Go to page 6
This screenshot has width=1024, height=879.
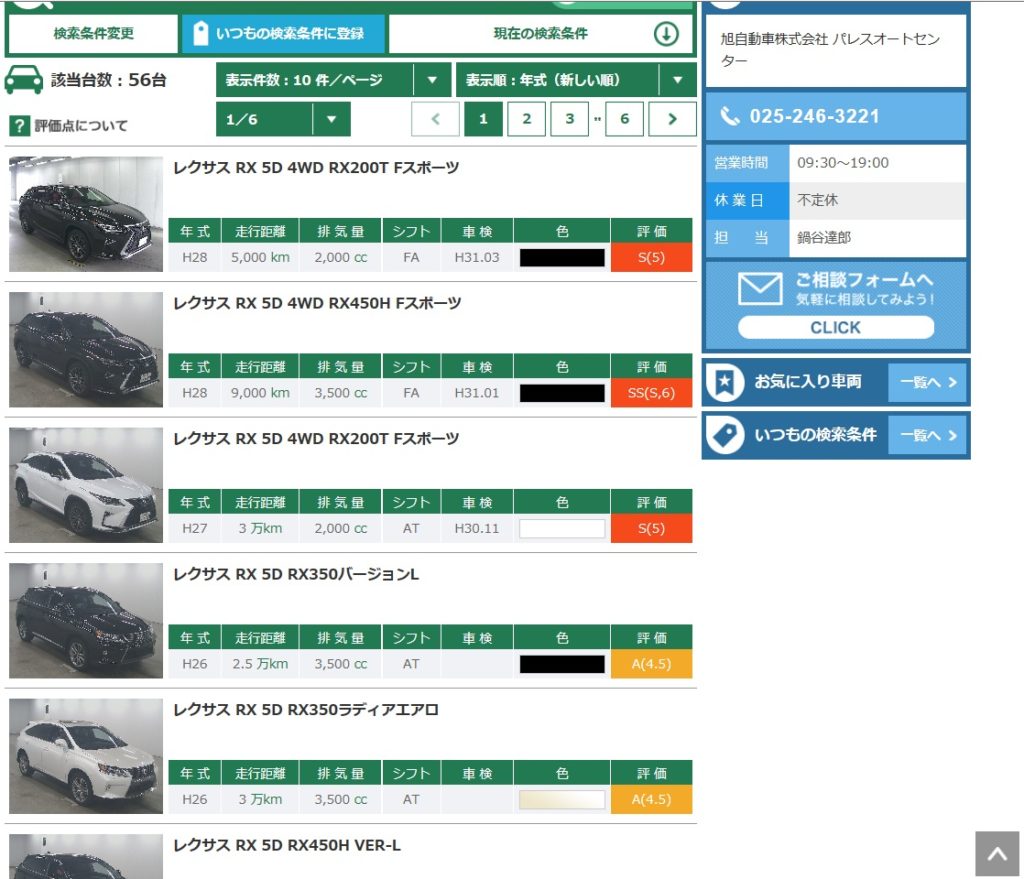624,119
